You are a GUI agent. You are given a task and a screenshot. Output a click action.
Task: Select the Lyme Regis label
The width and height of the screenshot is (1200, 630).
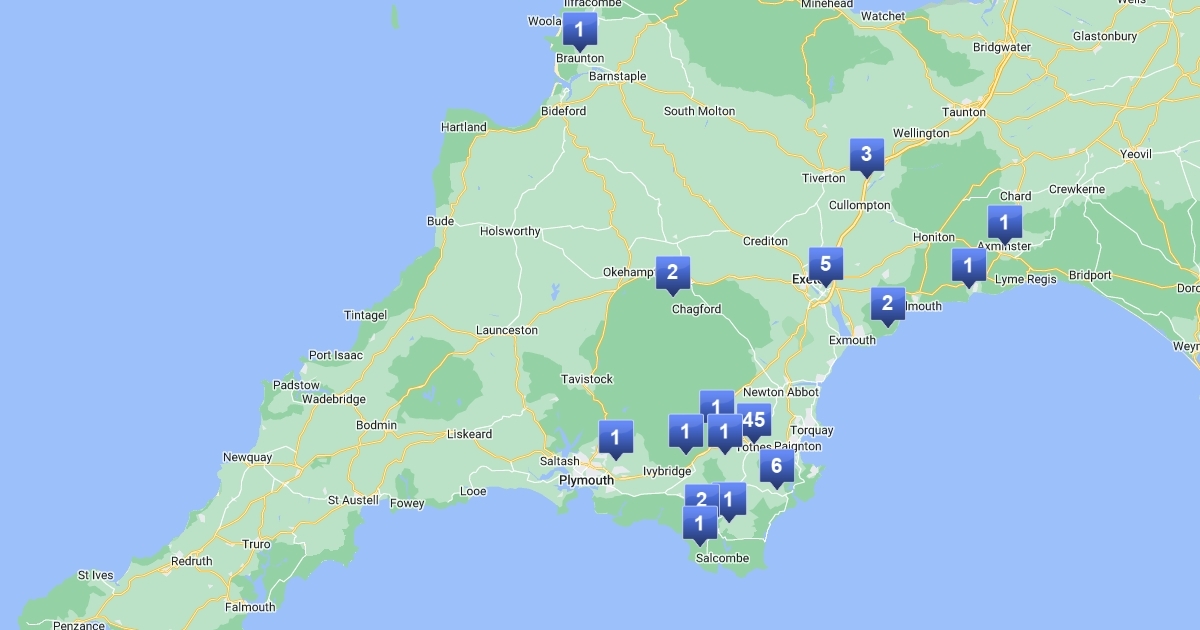tap(1025, 279)
